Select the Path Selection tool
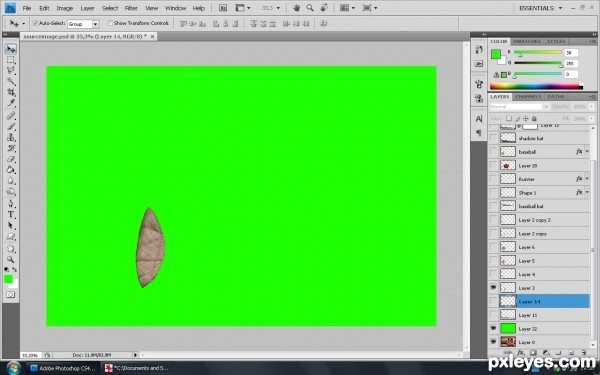 11,225
